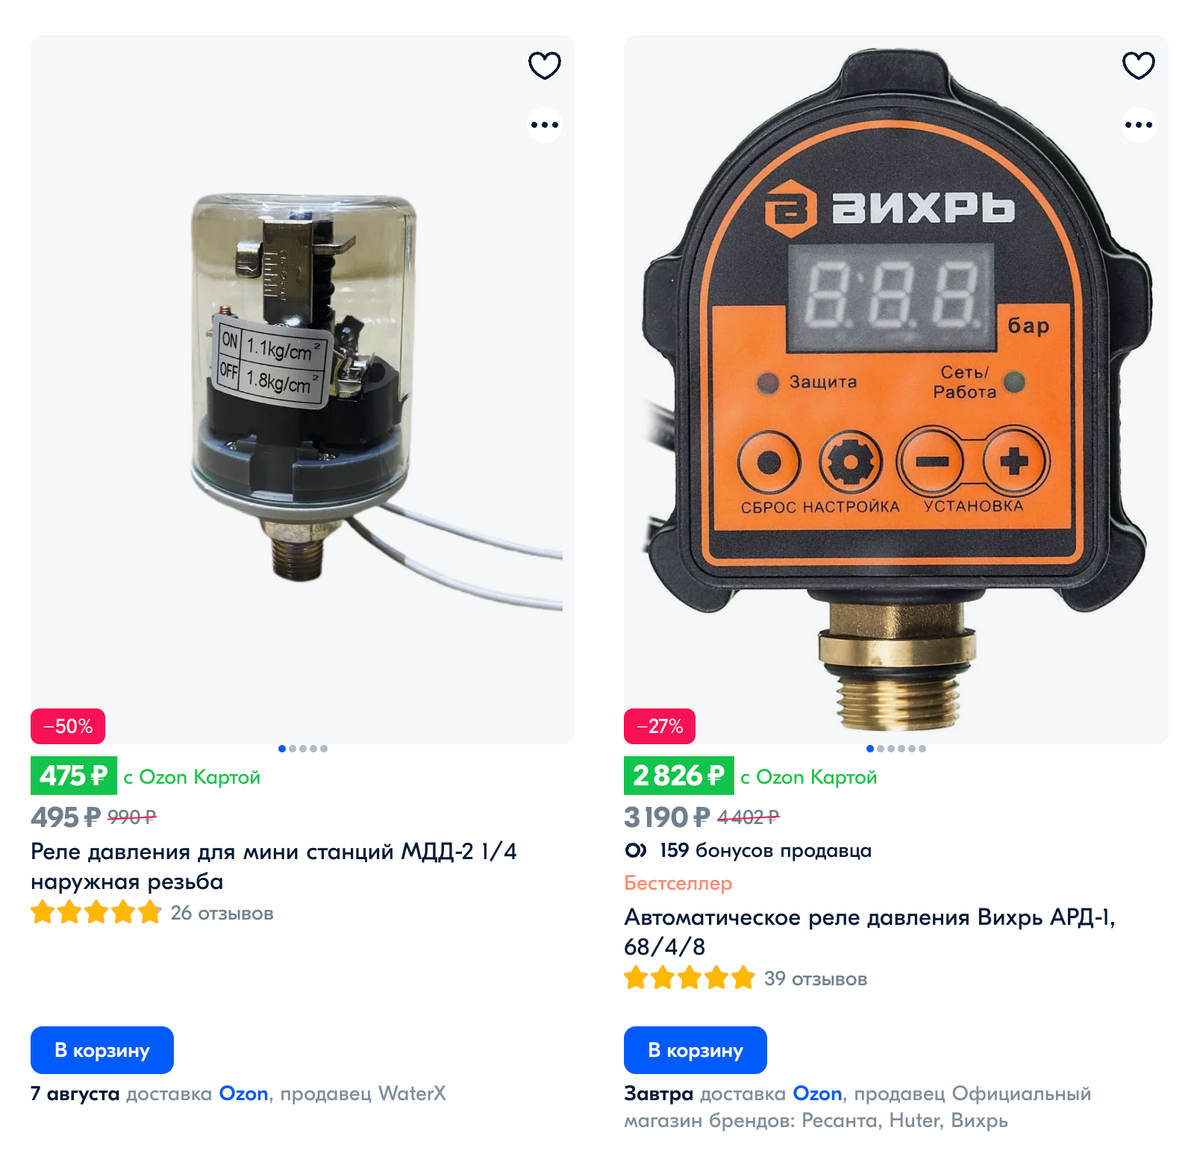
Task: Click star rating of МДД-2 relay
Action: (96, 913)
